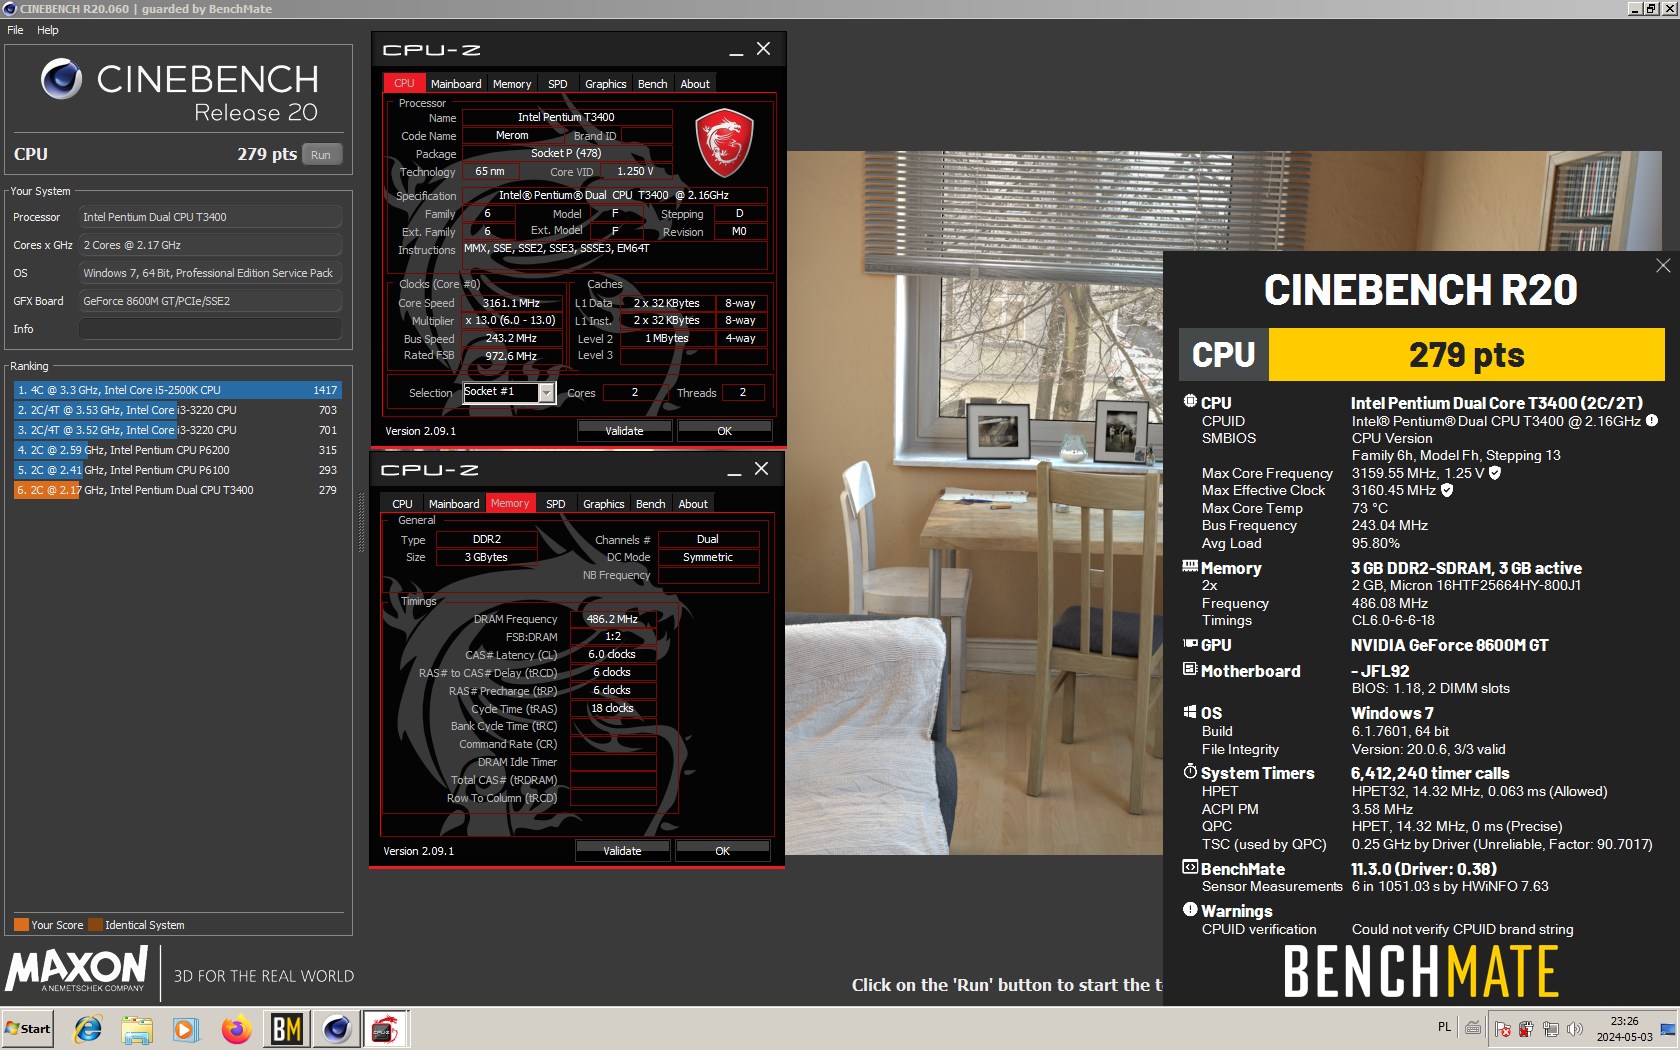Open Action Center flag icon in system tray
This screenshot has width=1680, height=1050.
point(1502,1029)
